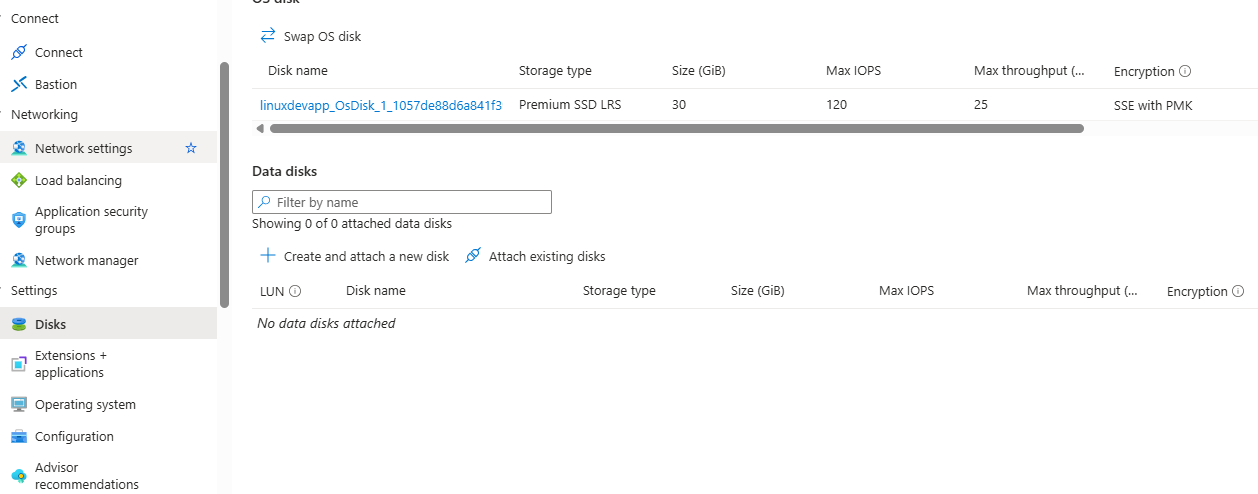Click data disks Storage type header
Screen dimensions: 1258x494
[x=619, y=291]
